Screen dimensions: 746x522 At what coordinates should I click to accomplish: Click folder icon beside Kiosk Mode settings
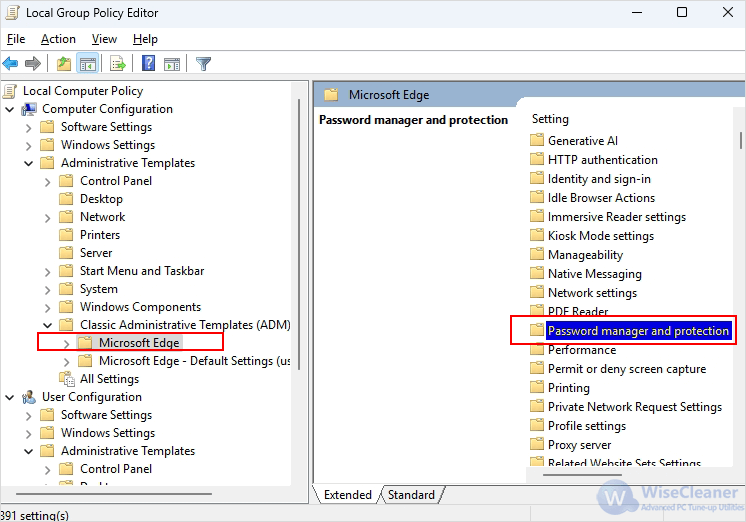pyautogui.click(x=537, y=235)
